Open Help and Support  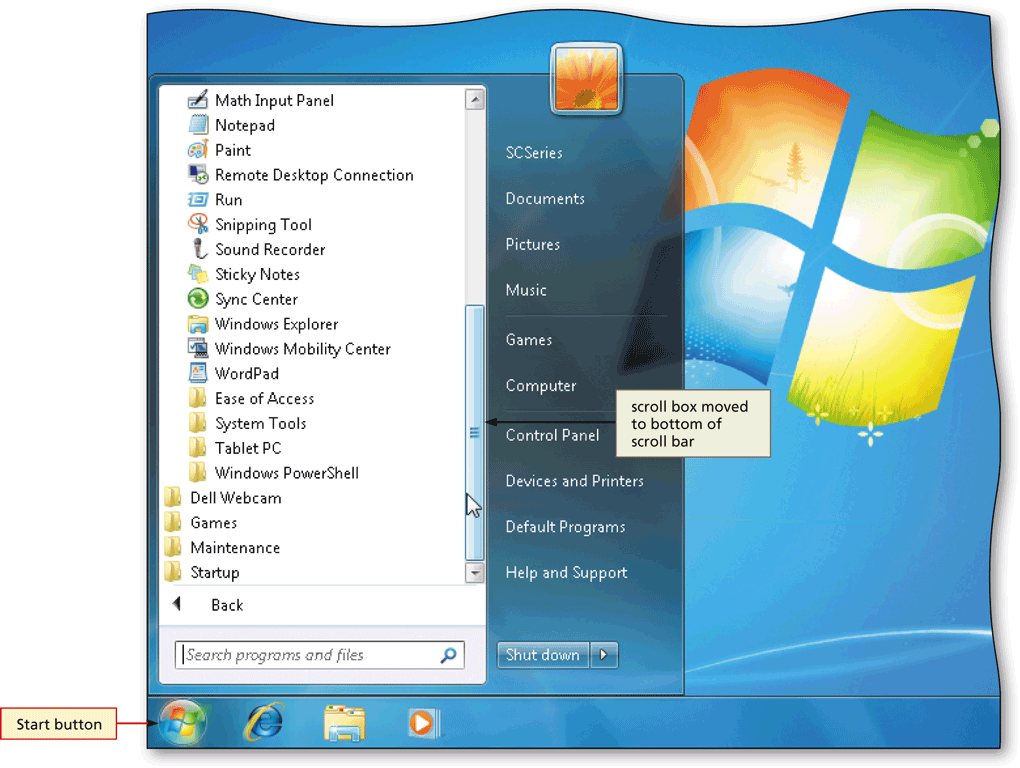coord(567,572)
